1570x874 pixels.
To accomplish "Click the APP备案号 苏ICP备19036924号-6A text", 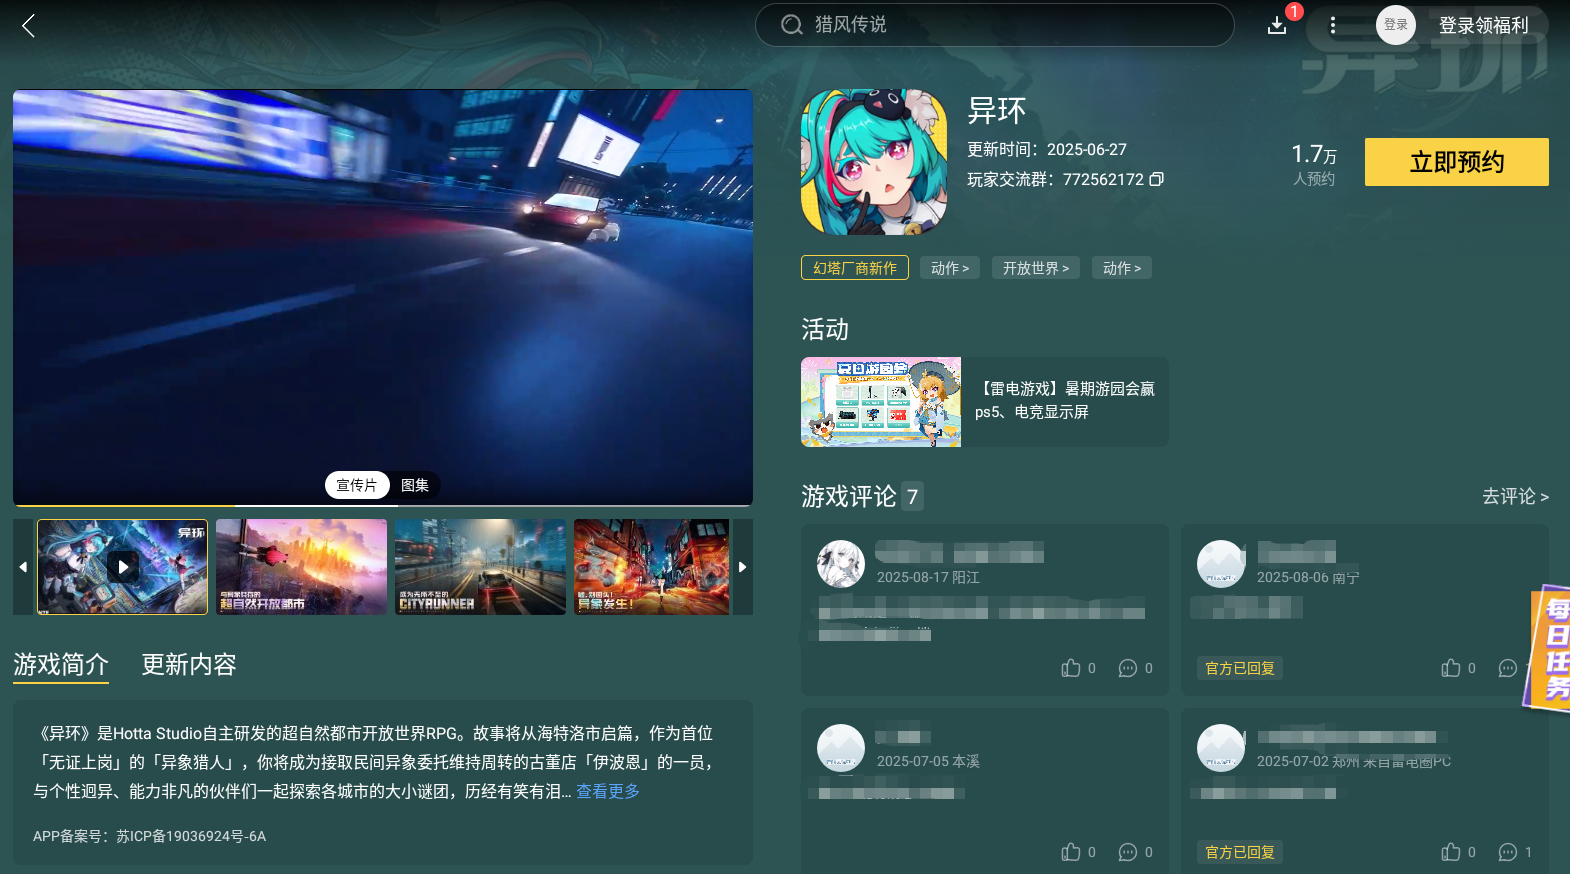I will point(150,836).
